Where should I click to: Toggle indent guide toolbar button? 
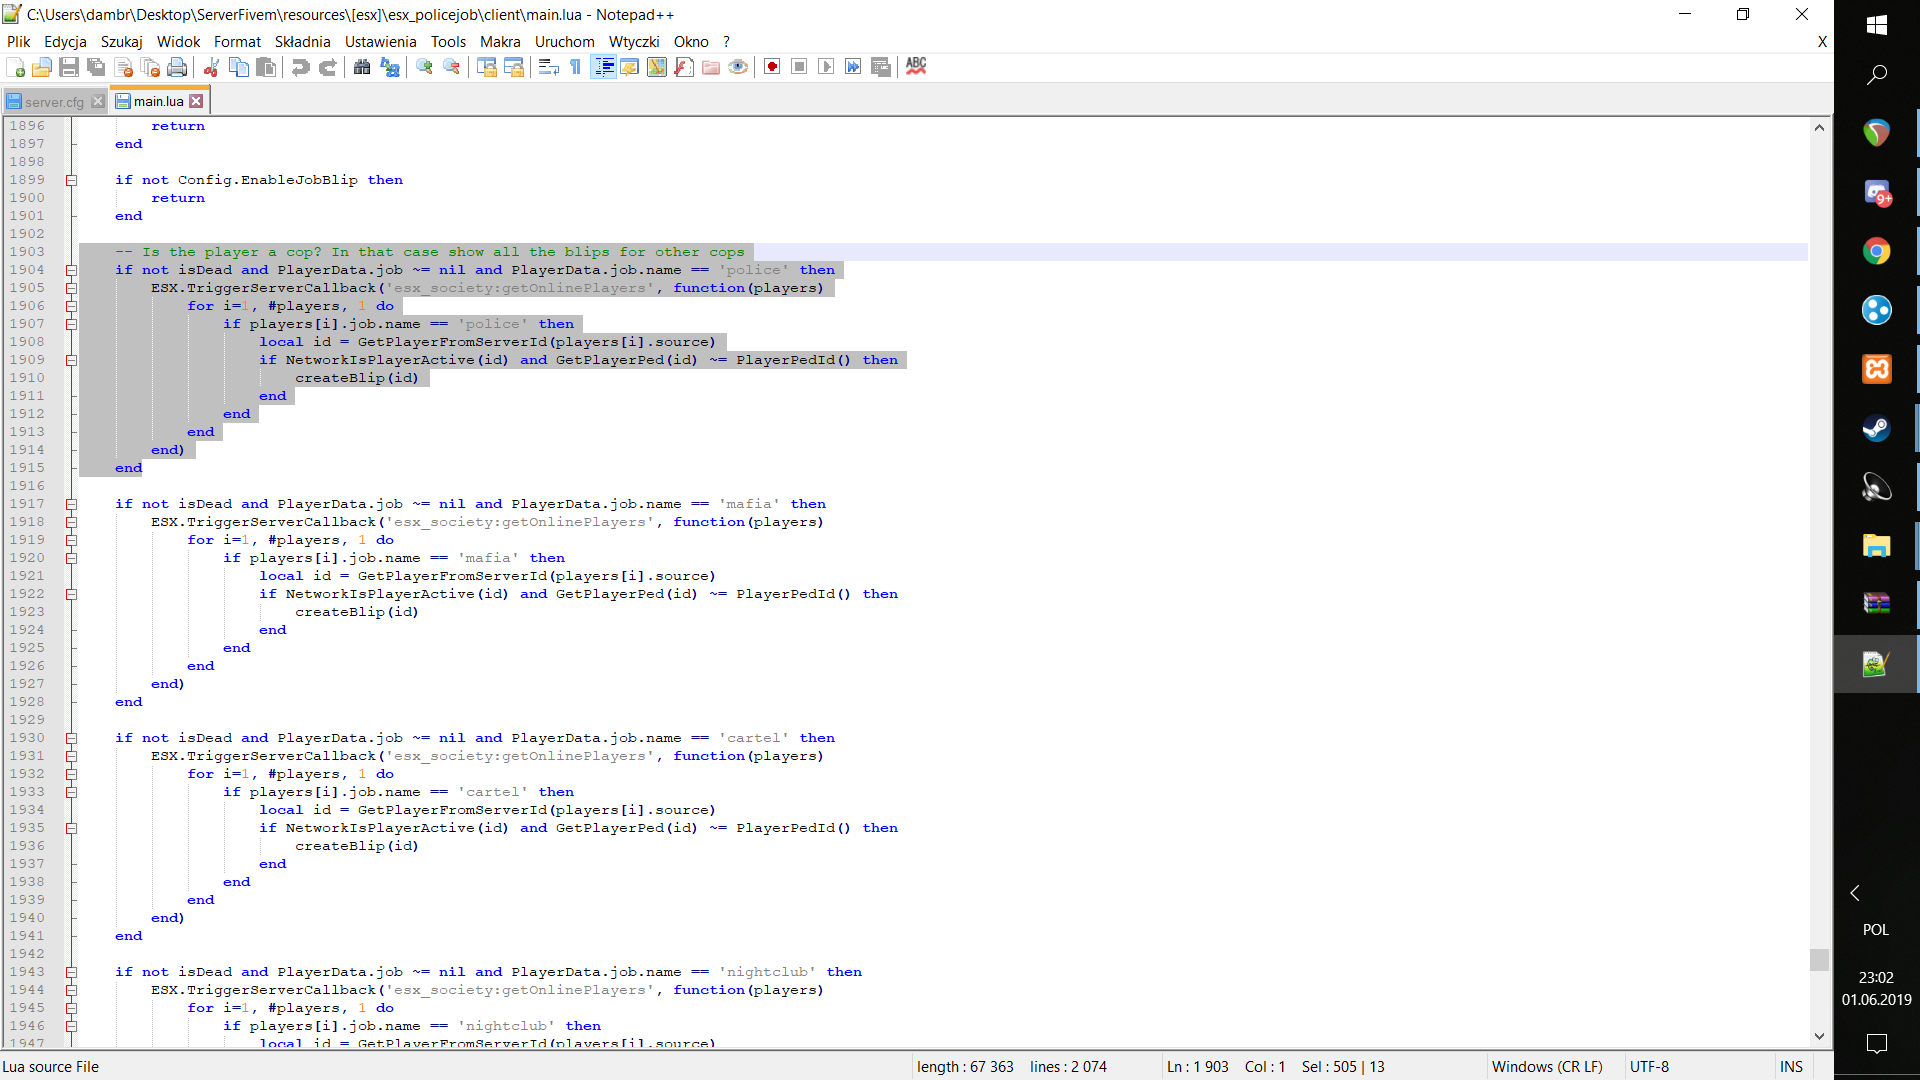click(x=603, y=67)
